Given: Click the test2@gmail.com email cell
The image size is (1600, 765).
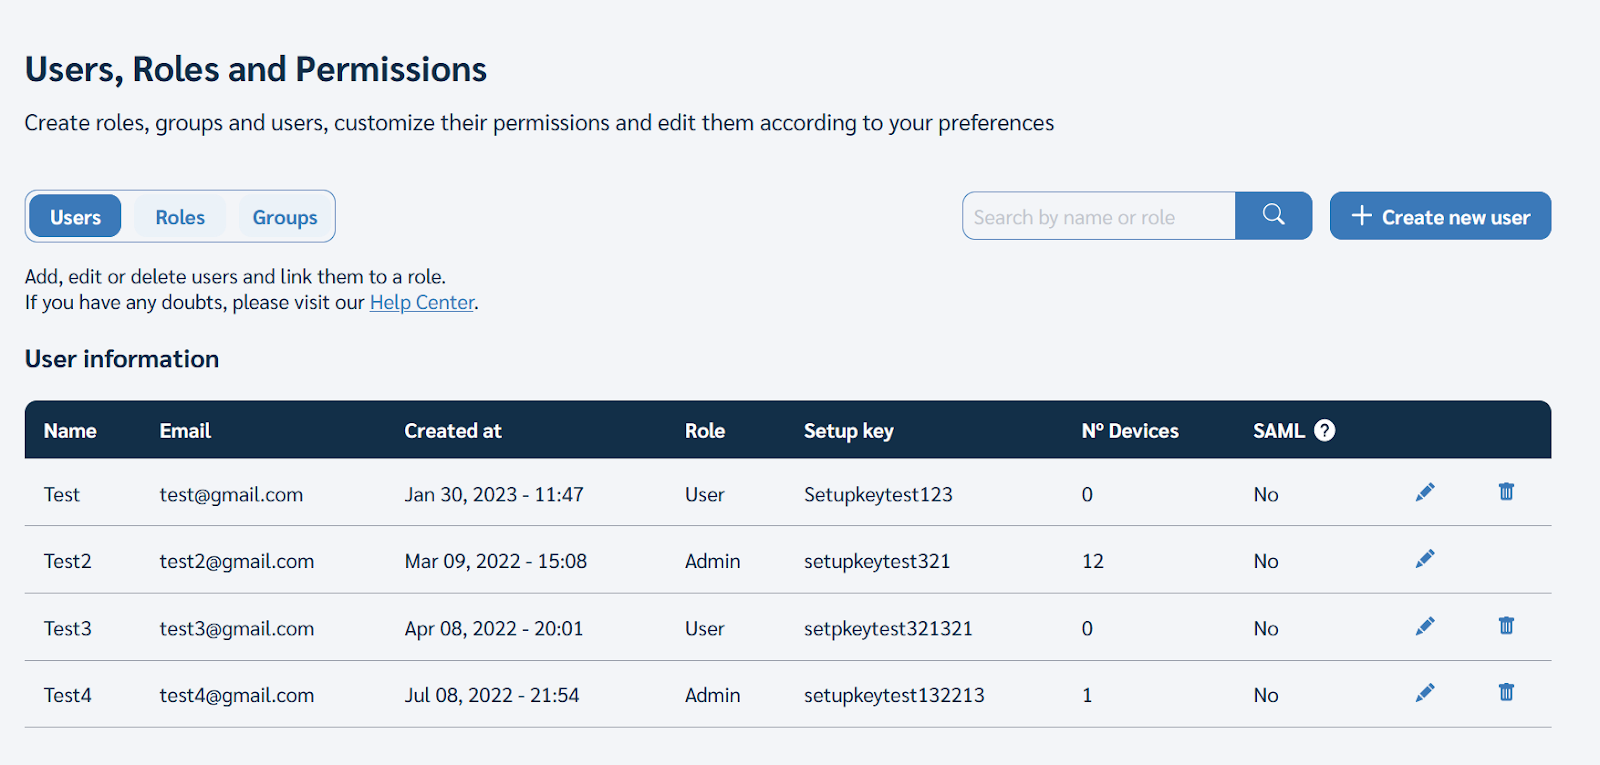Looking at the screenshot, I should pos(237,561).
